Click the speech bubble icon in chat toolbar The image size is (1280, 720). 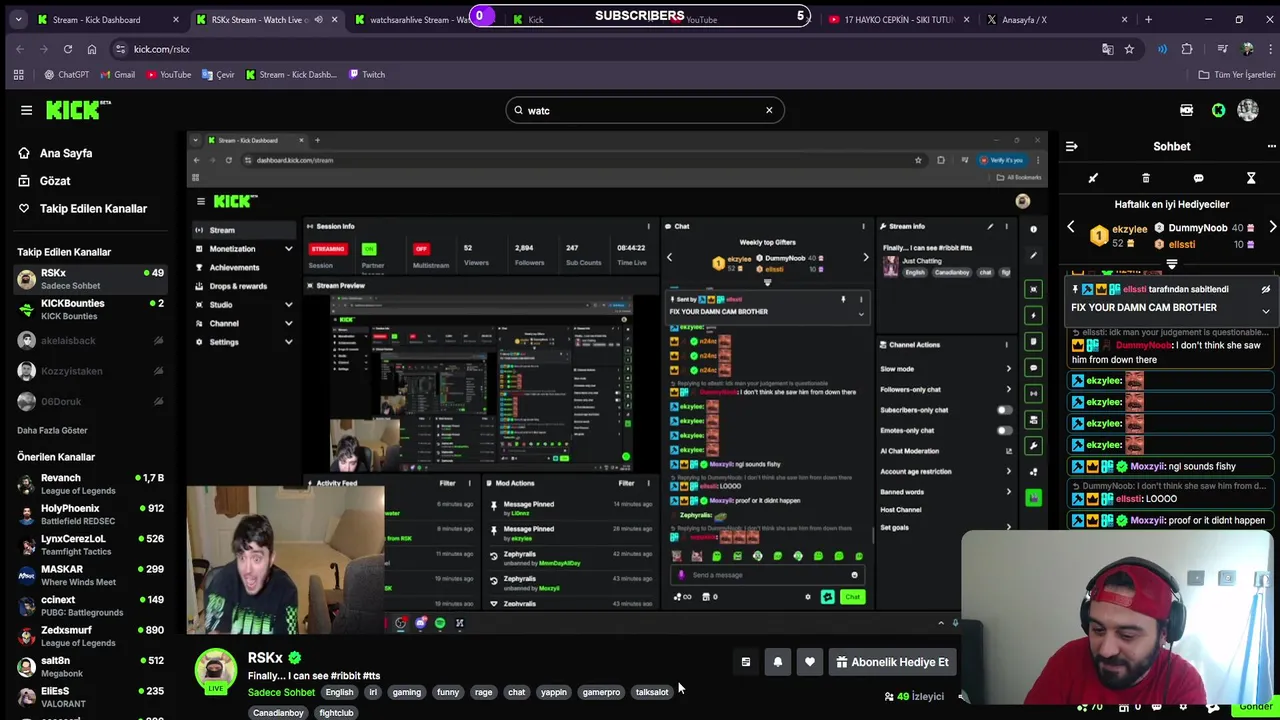click(x=1198, y=178)
